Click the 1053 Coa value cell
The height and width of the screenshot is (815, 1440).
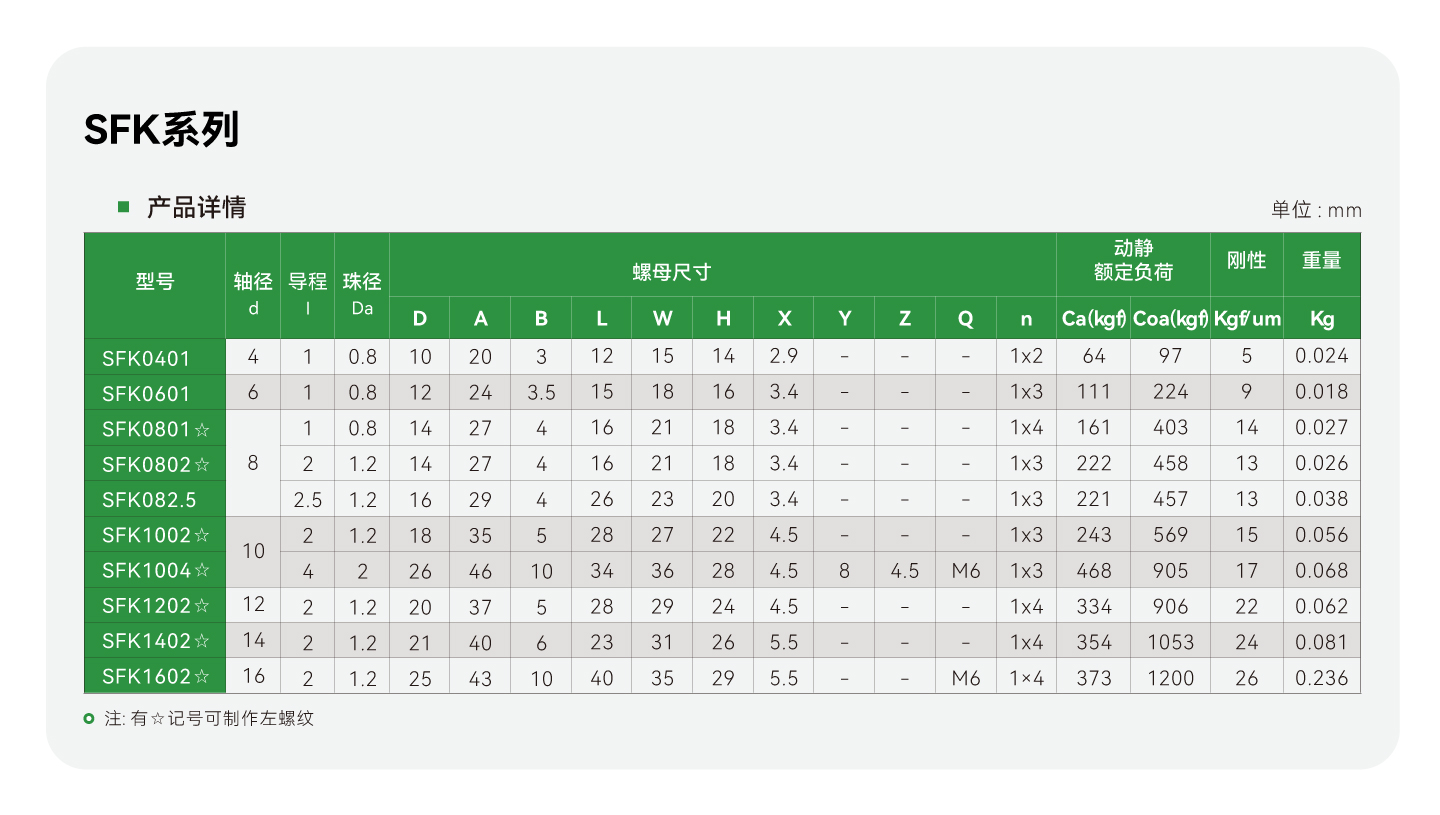[x=1170, y=642]
